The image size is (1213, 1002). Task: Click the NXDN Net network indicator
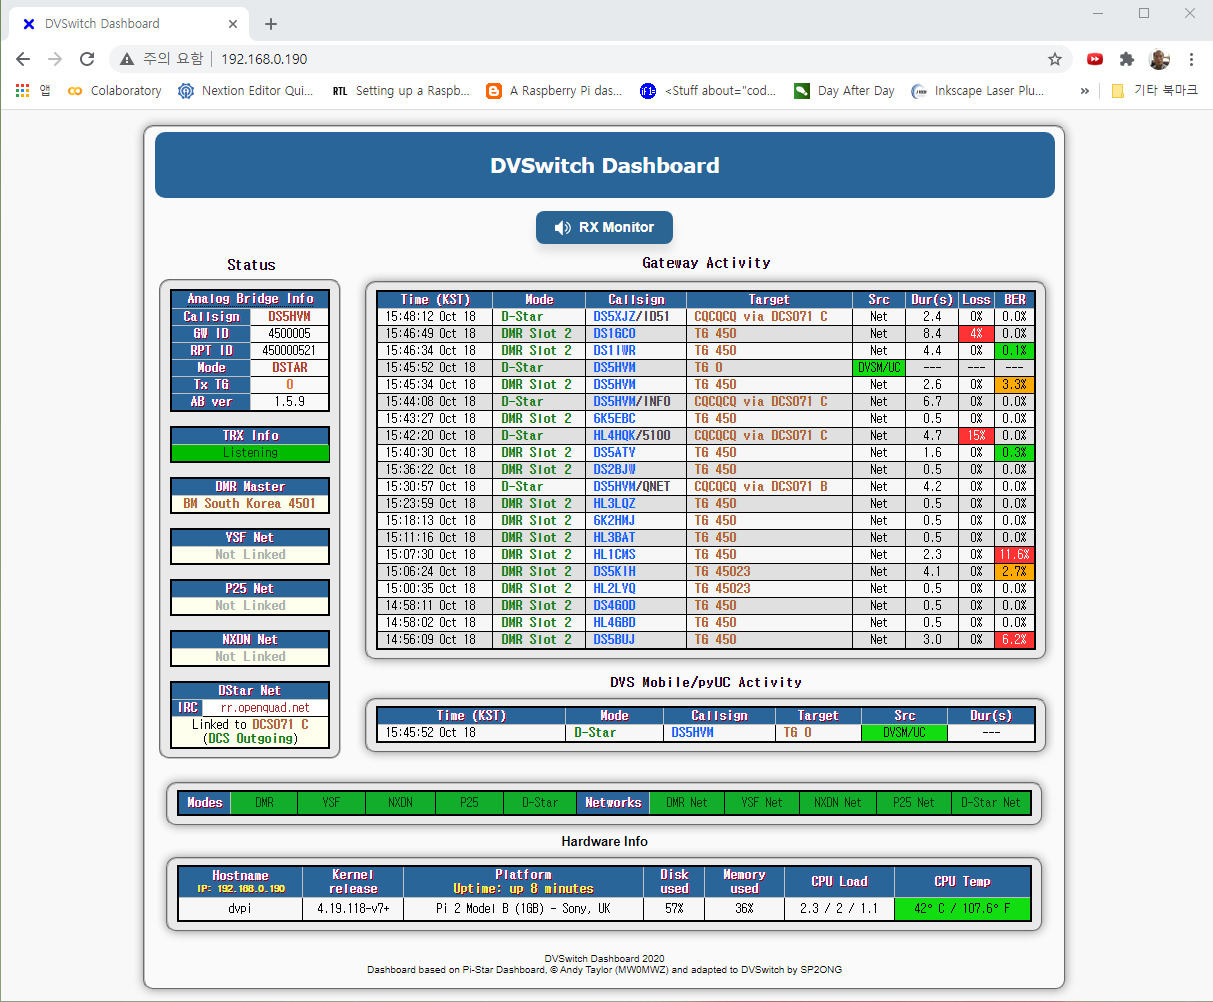point(838,802)
